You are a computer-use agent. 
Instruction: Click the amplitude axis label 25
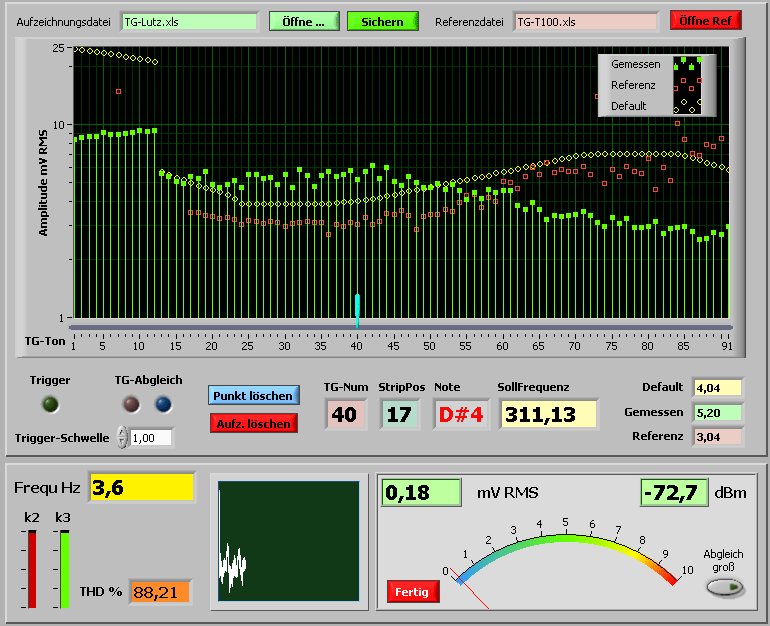point(58,48)
